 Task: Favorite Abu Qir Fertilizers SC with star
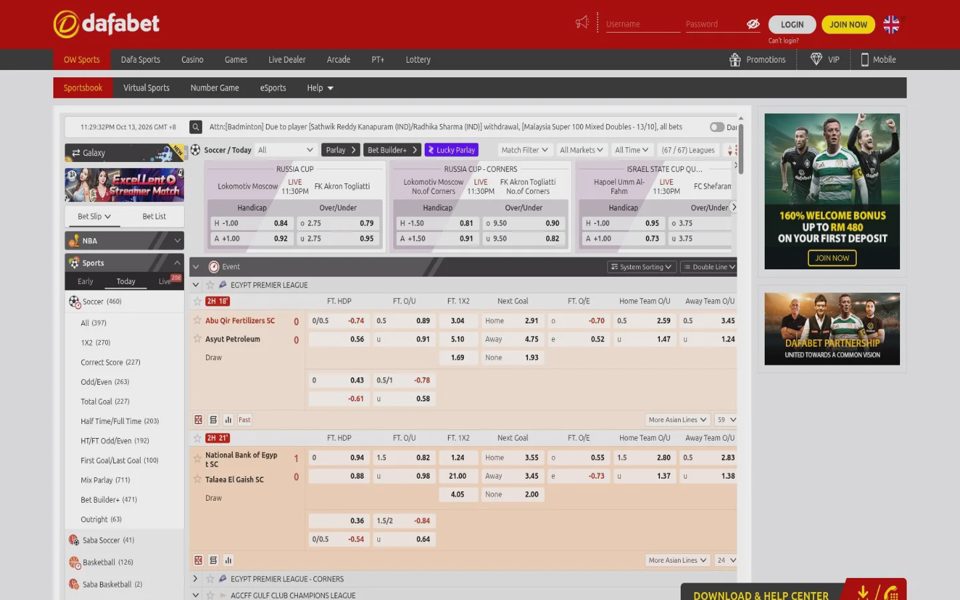pyautogui.click(x=197, y=320)
